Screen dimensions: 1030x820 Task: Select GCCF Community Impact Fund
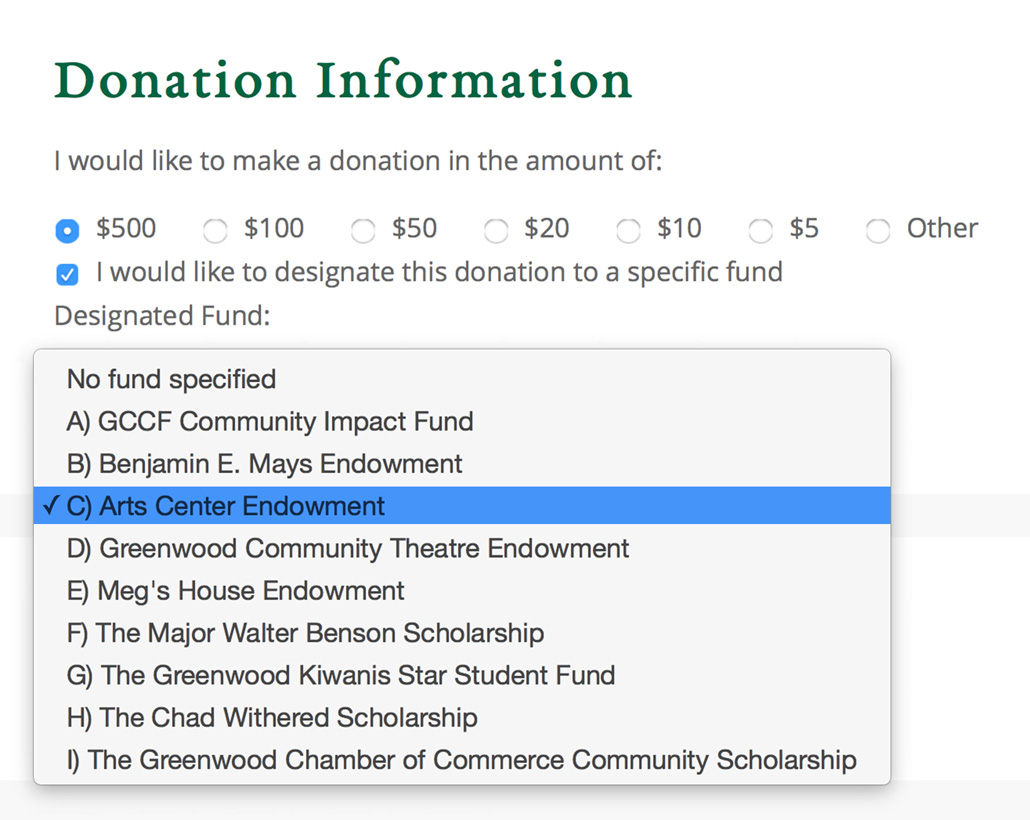coord(462,421)
